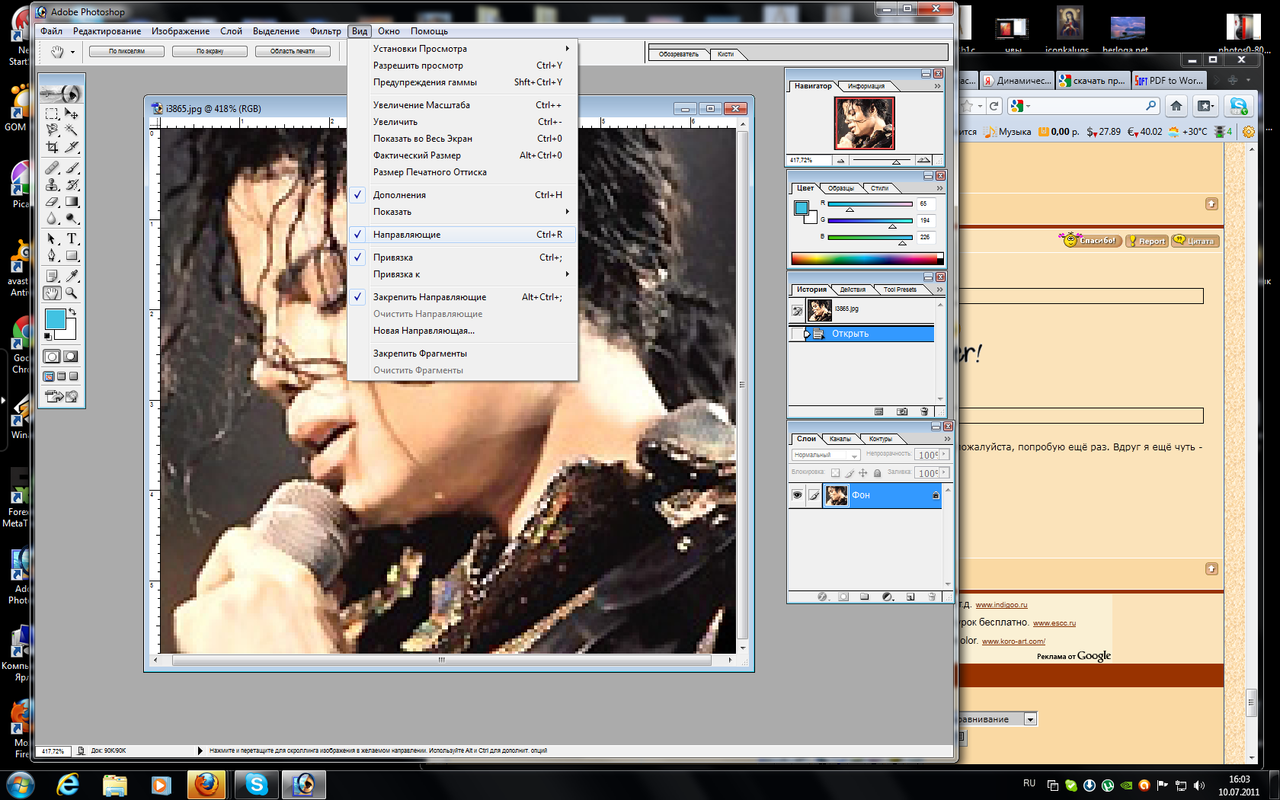The width and height of the screenshot is (1280, 800).
Task: Open the Файл menu
Action: click(x=51, y=31)
